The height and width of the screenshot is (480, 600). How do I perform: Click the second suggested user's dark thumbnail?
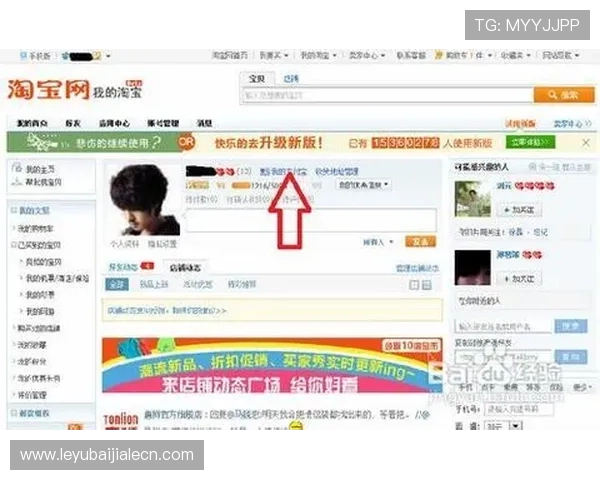(473, 268)
